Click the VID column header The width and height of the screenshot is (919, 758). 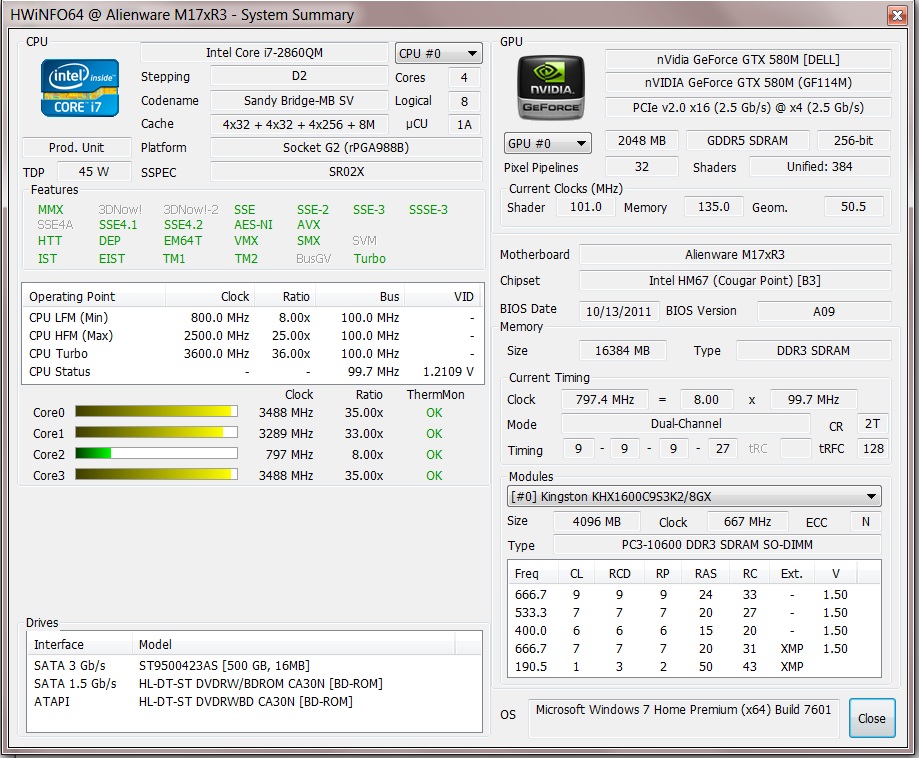coord(444,296)
